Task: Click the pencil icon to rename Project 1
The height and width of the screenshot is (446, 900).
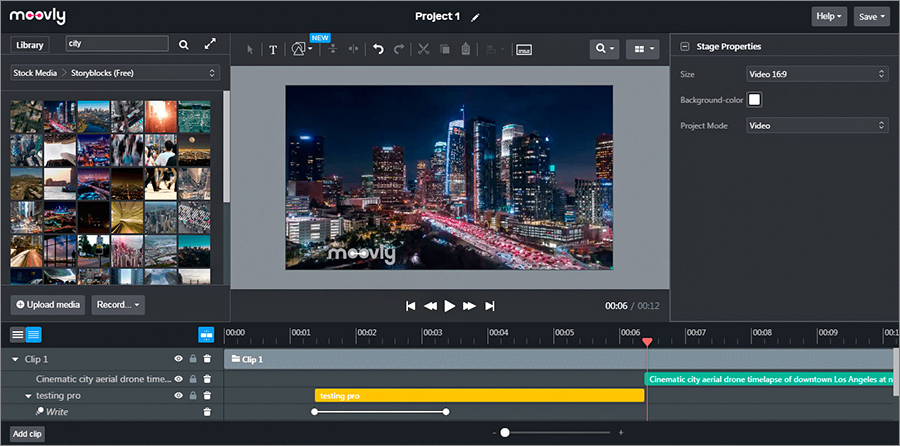Action: click(475, 17)
